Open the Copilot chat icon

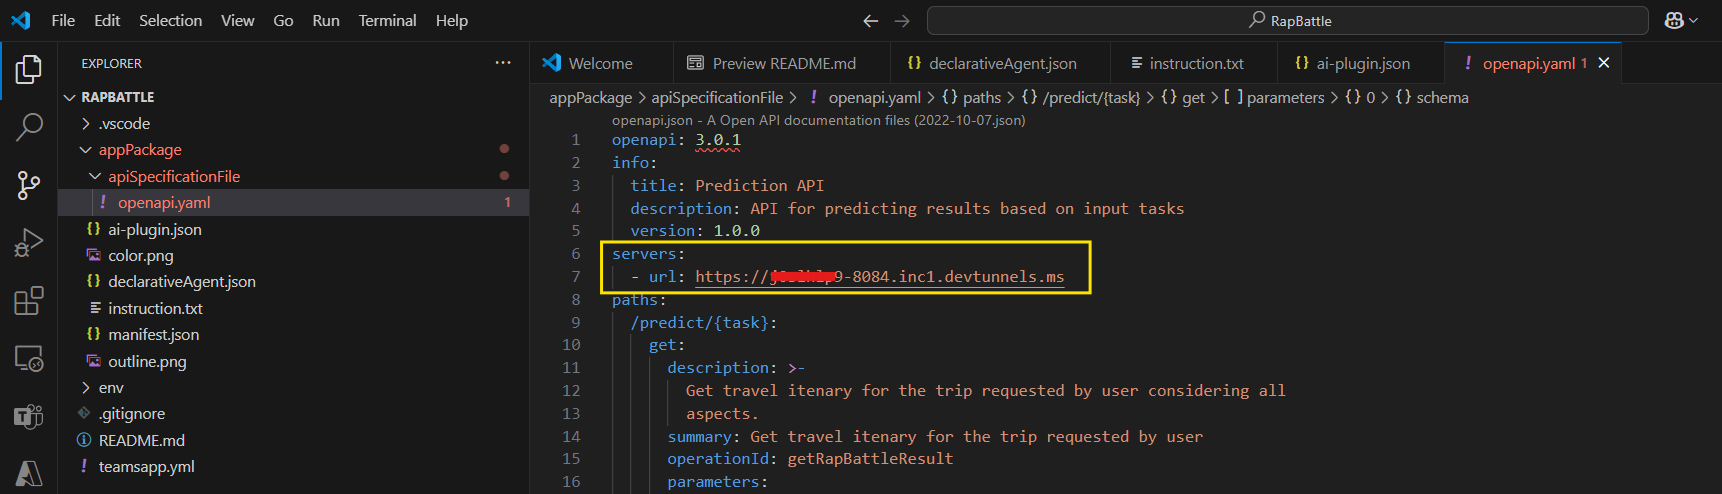[x=1674, y=20]
